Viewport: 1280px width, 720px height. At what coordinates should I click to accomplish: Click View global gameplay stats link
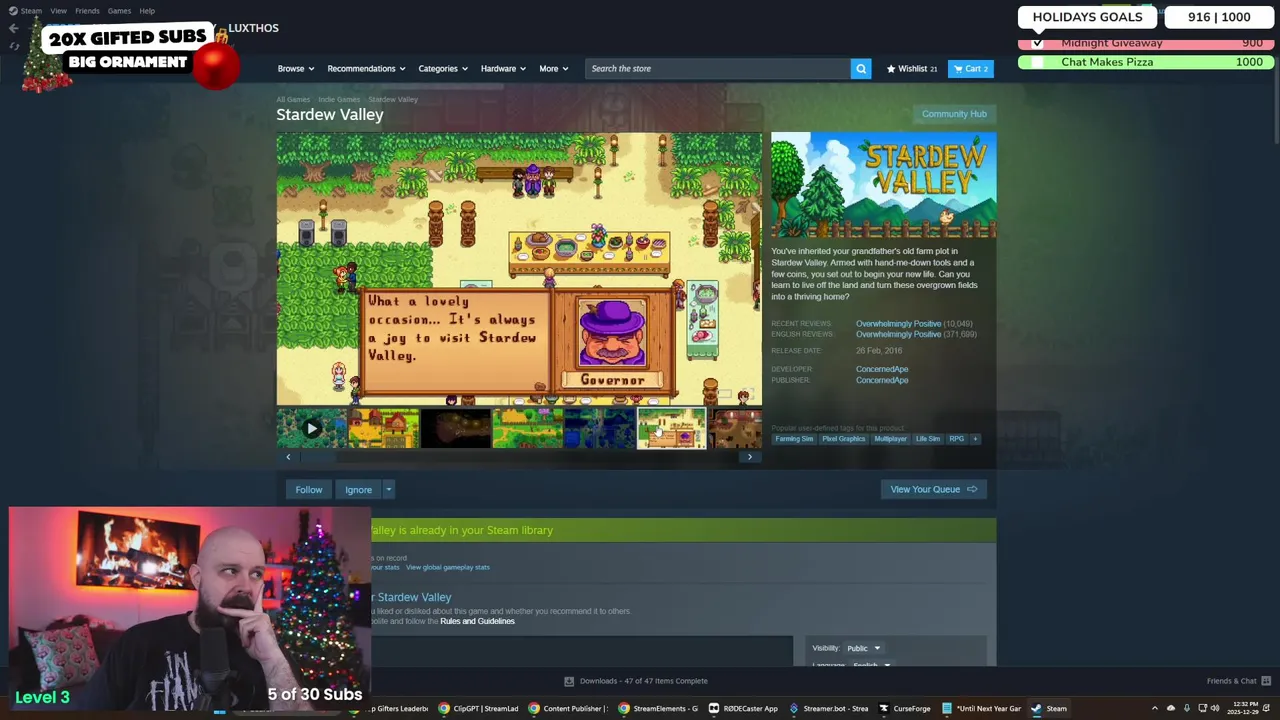pos(448,567)
